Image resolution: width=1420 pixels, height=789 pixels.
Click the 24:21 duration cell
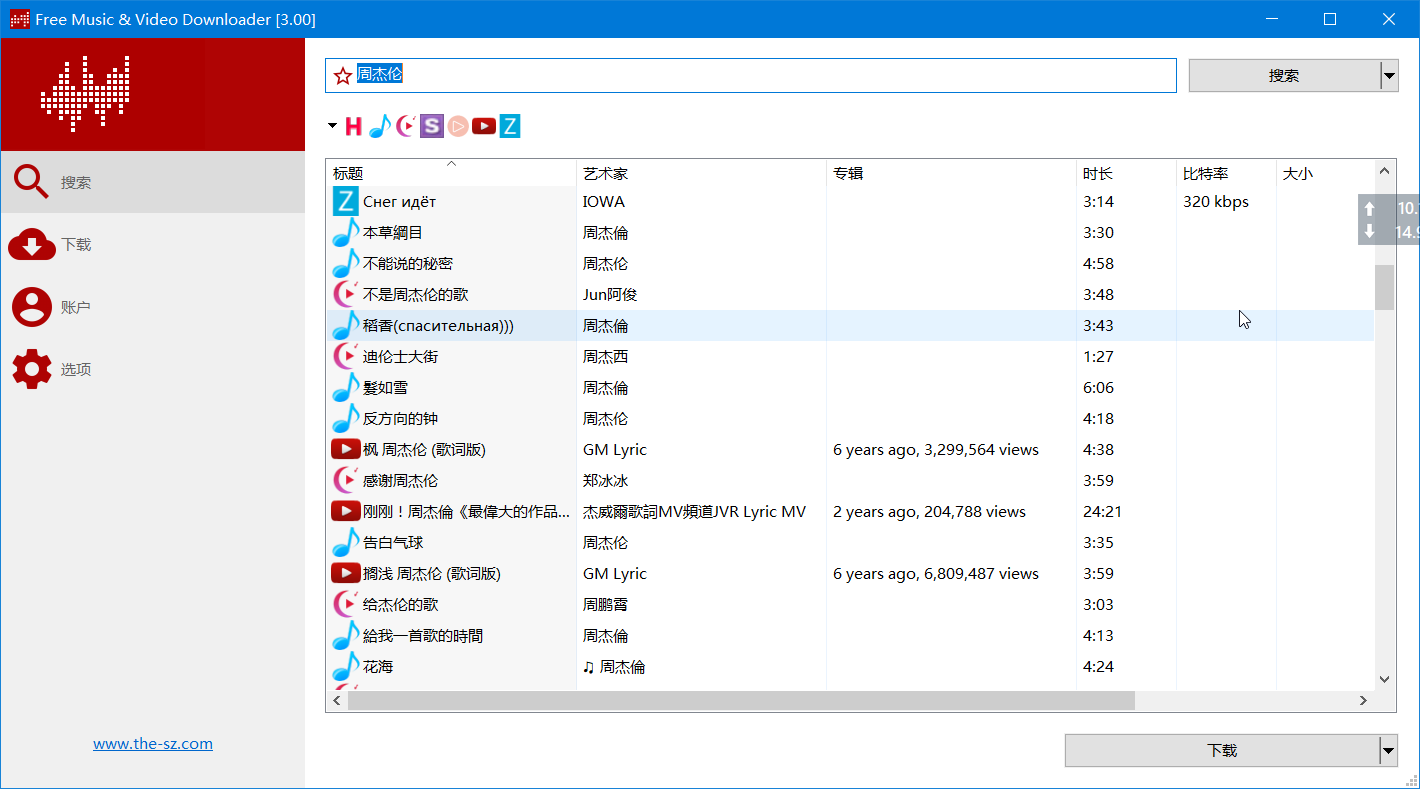[x=1102, y=511]
